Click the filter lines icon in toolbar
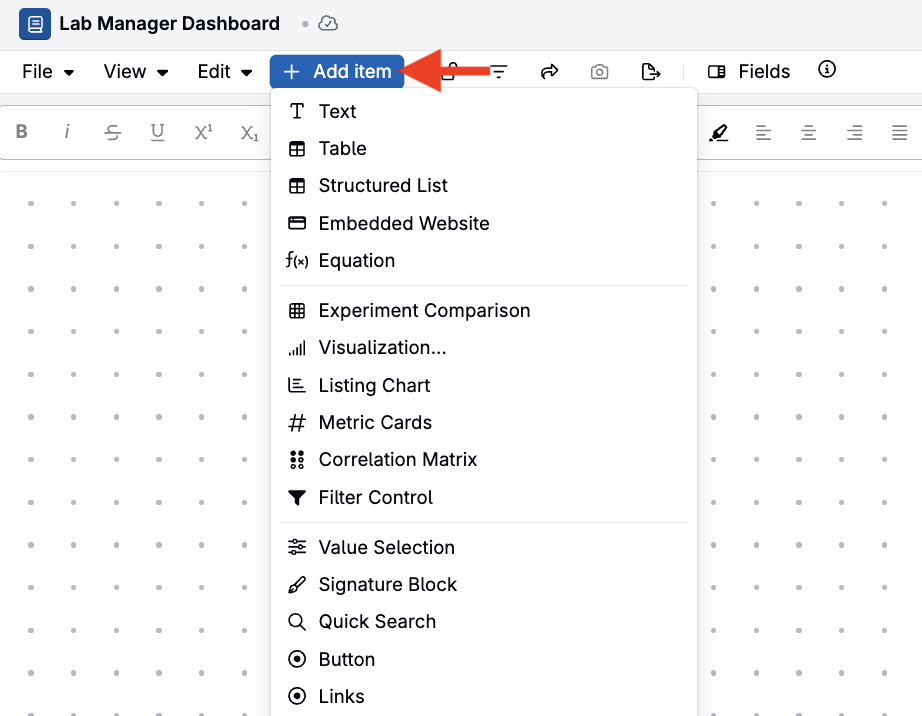Image resolution: width=922 pixels, height=716 pixels. click(499, 72)
